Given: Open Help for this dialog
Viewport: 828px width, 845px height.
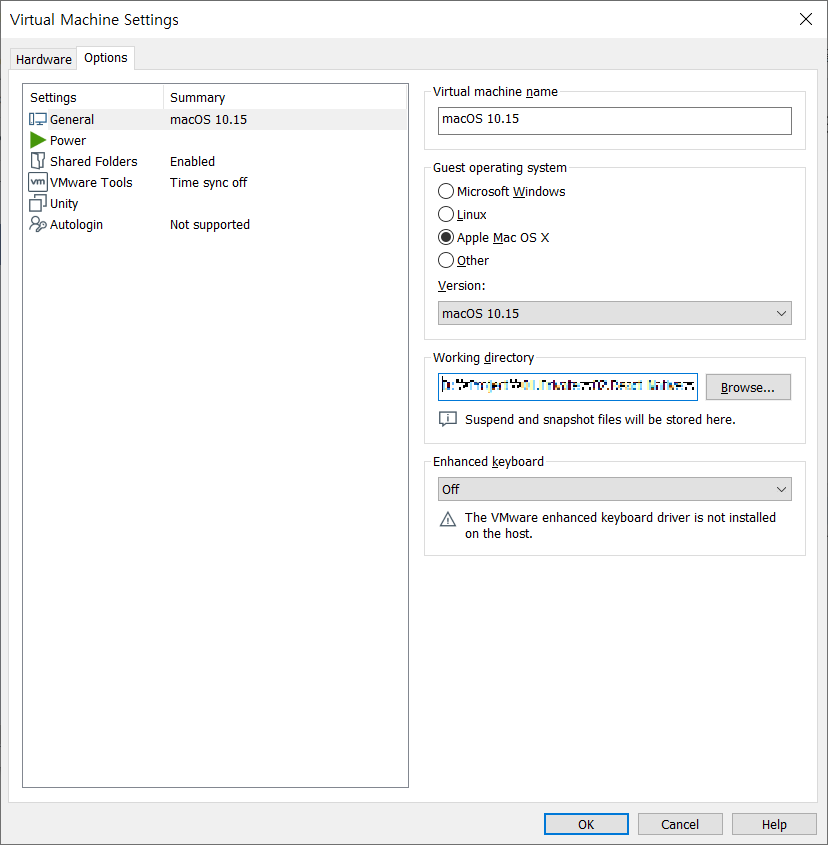Looking at the screenshot, I should tap(774, 824).
